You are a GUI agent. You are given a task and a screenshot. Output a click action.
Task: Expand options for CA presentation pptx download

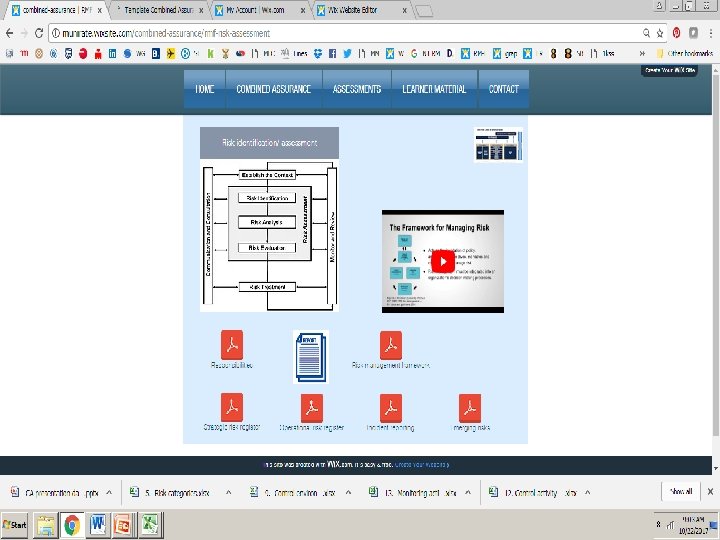pos(109,493)
